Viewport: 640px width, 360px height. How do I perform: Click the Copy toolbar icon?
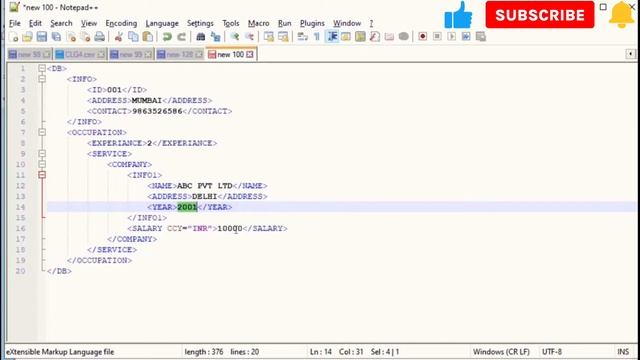tap(133, 37)
